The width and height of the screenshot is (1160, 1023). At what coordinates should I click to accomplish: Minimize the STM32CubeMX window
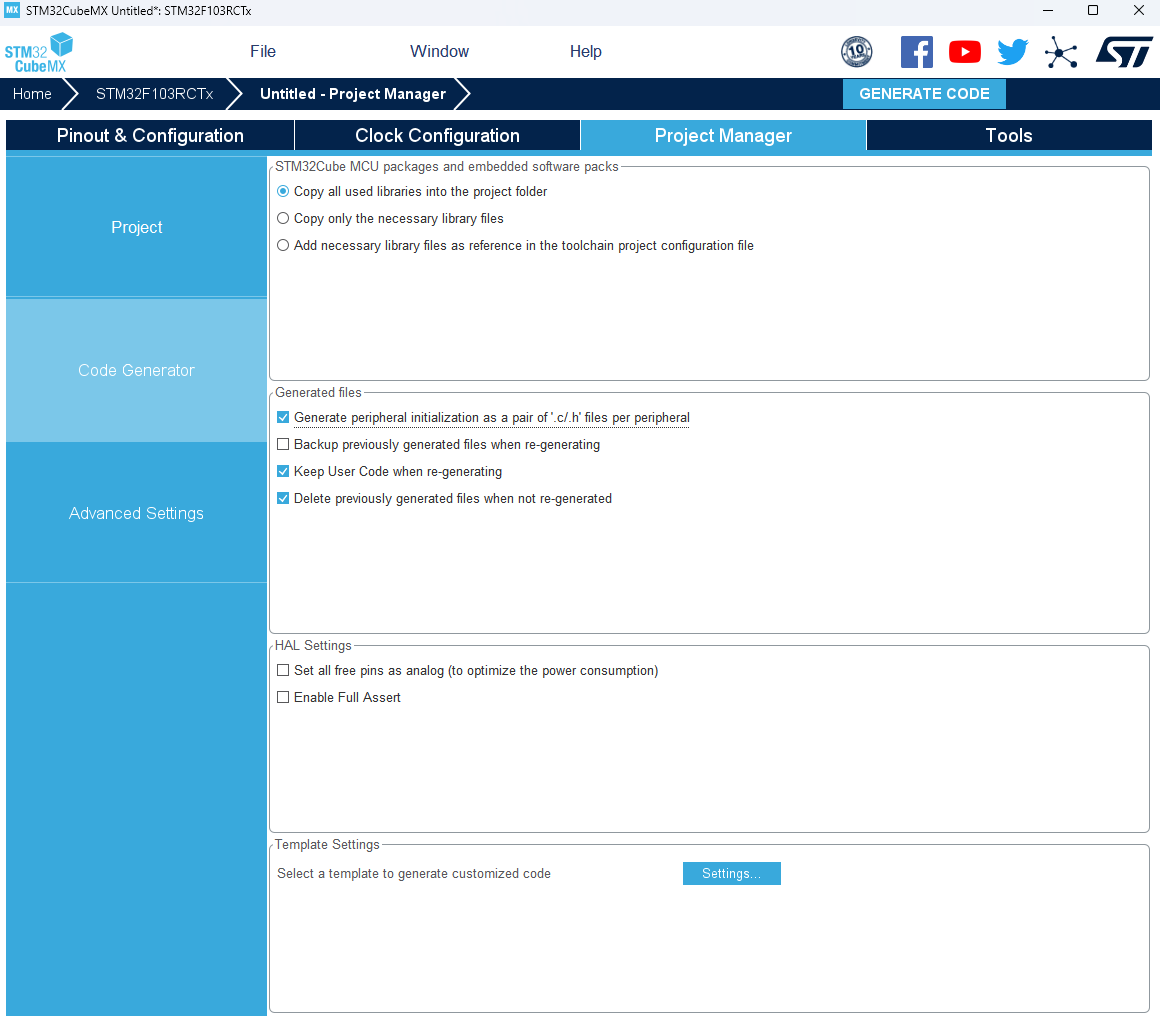(1048, 10)
